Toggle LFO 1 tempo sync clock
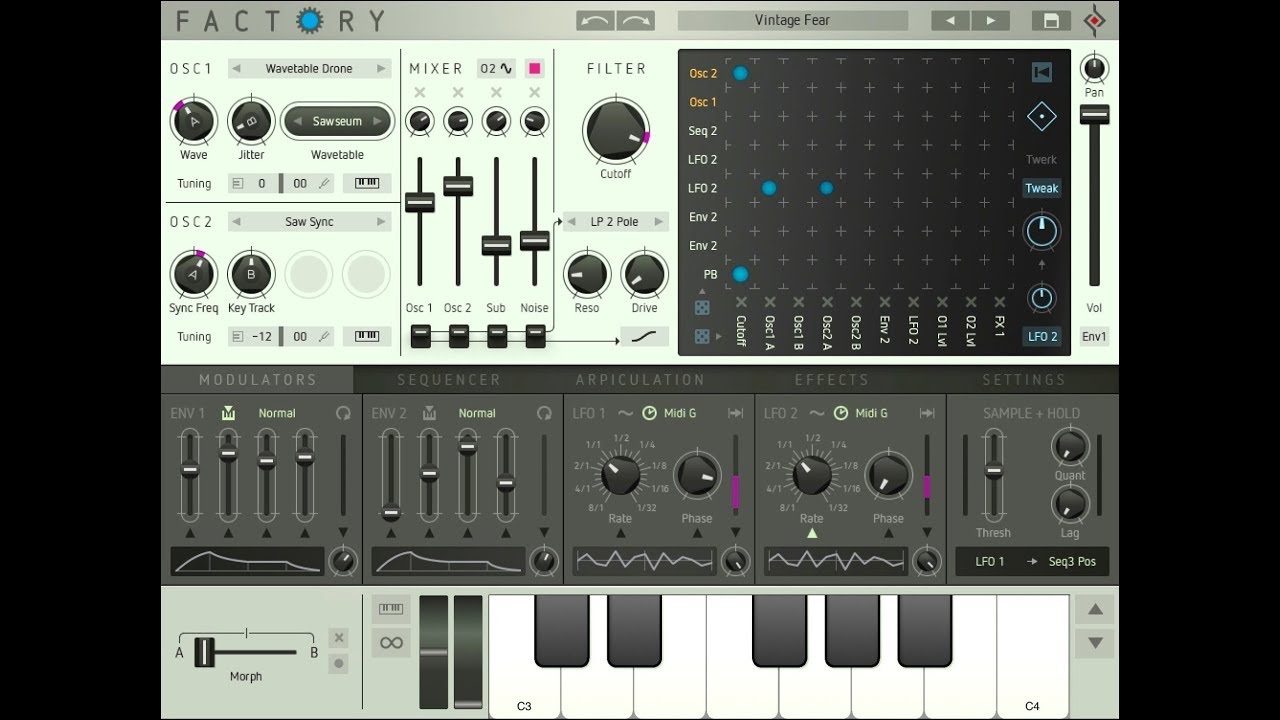Screen dimensions: 1280x720 (x=649, y=413)
